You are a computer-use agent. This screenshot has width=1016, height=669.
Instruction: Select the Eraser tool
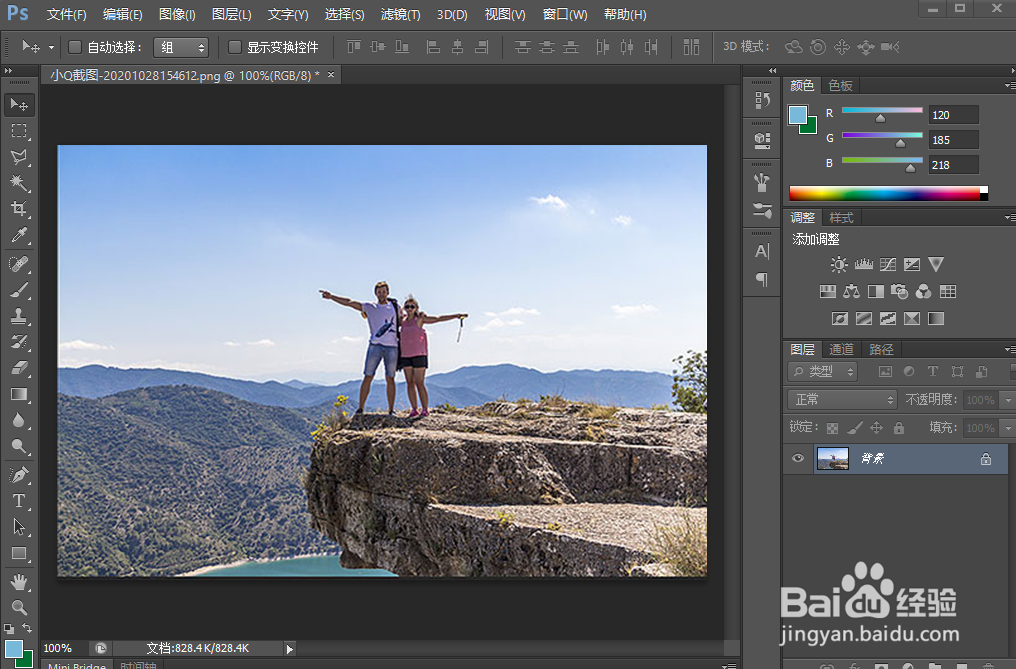(x=19, y=368)
